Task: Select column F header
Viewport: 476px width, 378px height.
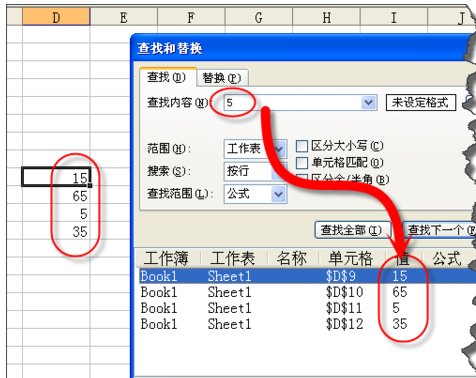Action: coord(191,17)
